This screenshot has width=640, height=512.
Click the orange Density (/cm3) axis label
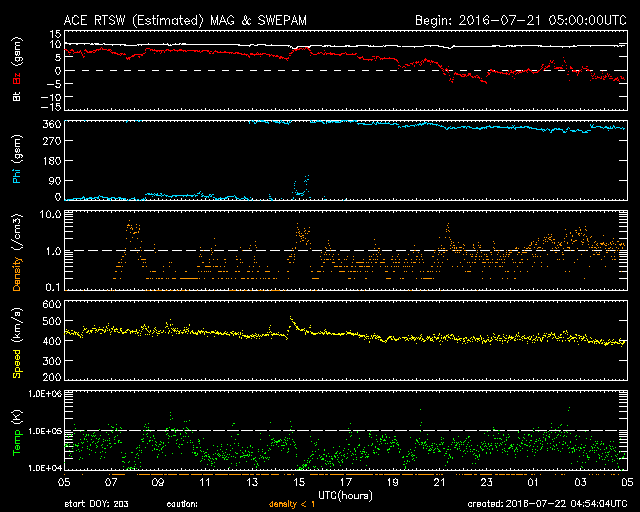16,250
